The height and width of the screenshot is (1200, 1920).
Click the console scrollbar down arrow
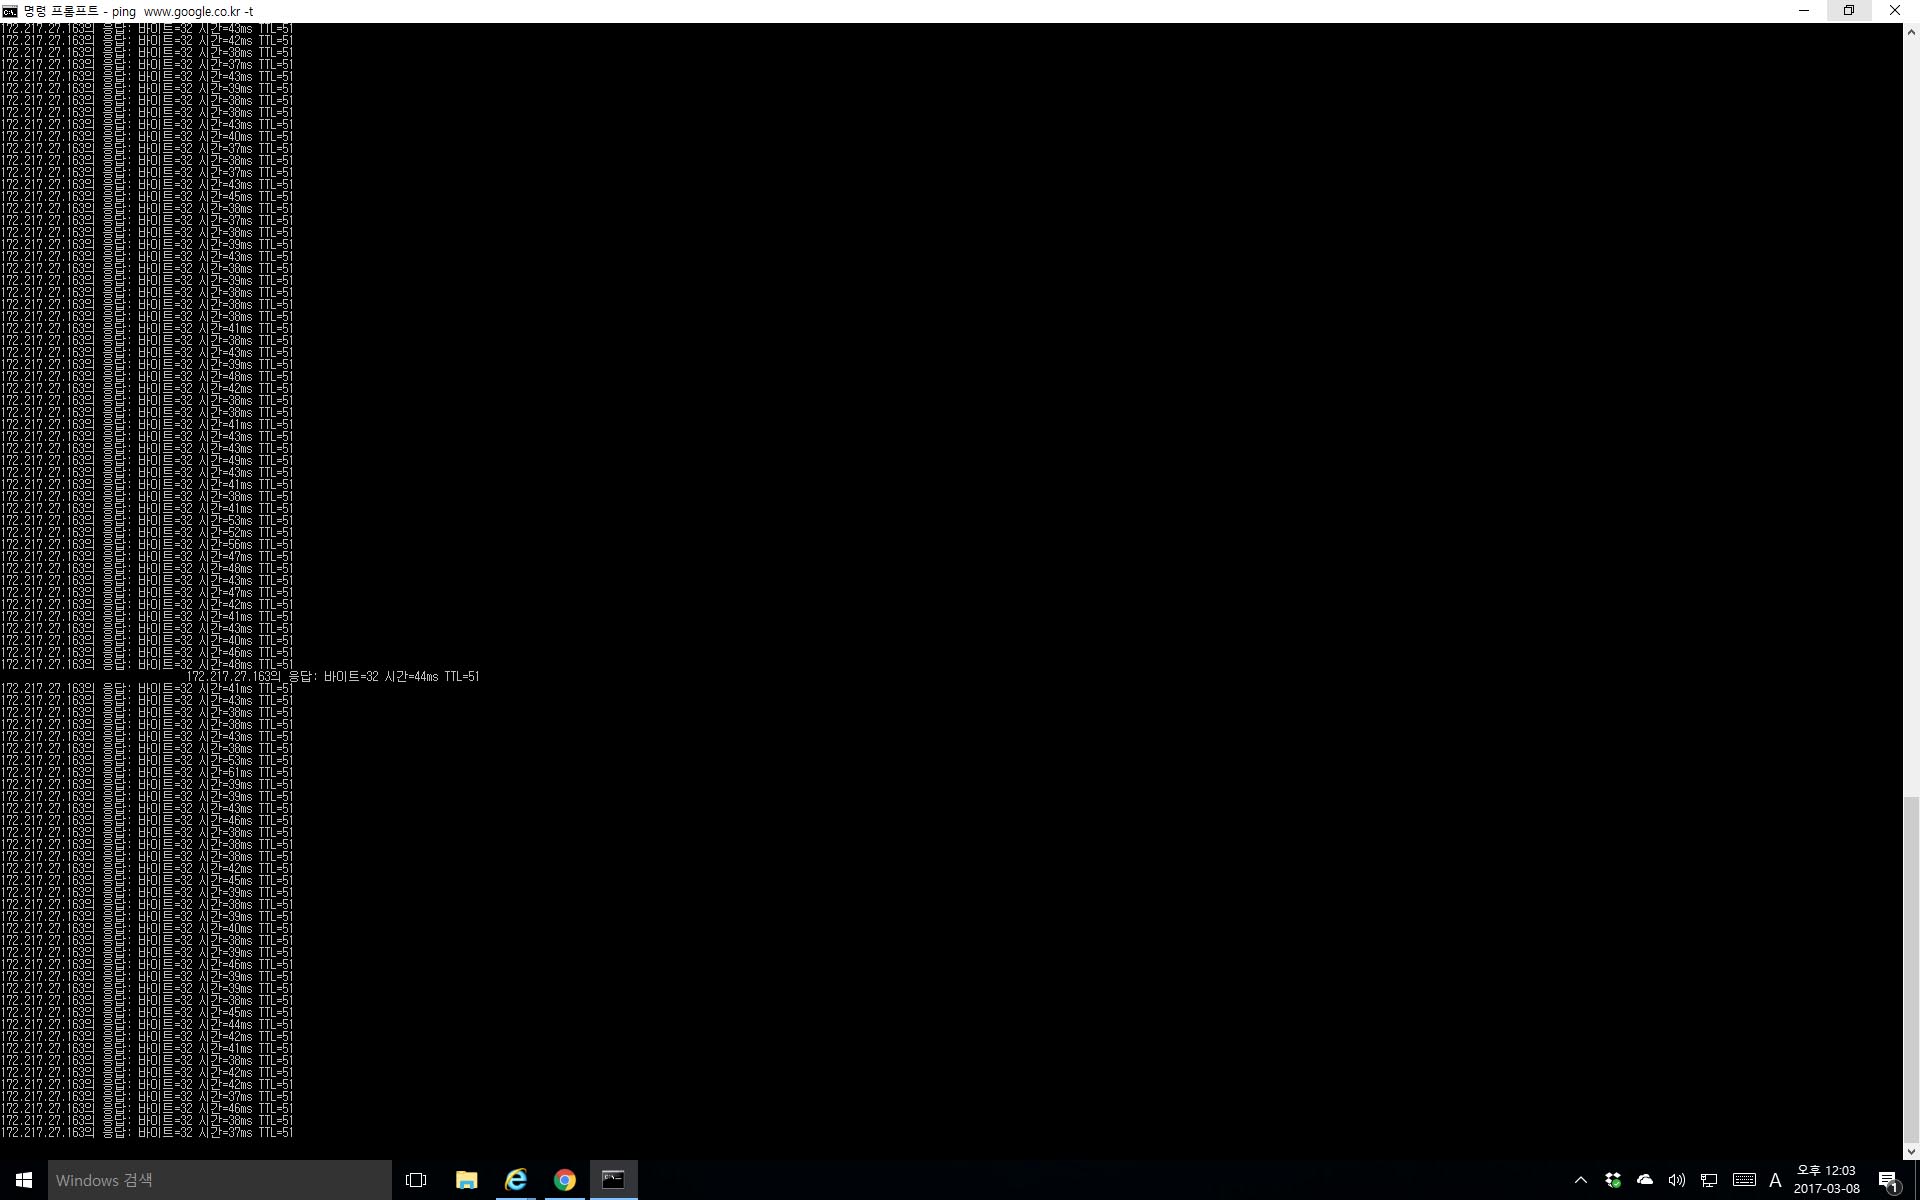1911,1151
